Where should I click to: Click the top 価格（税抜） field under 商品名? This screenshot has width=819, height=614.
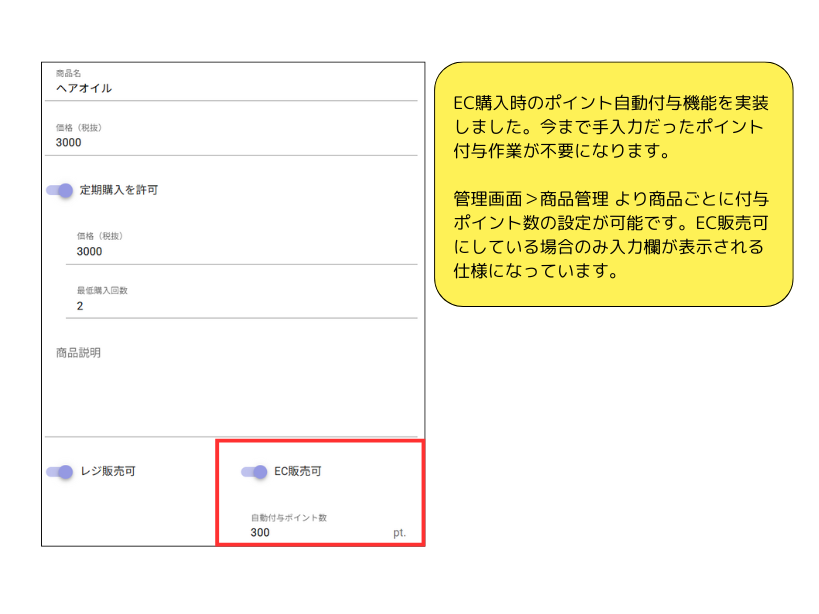pyautogui.click(x=231, y=137)
